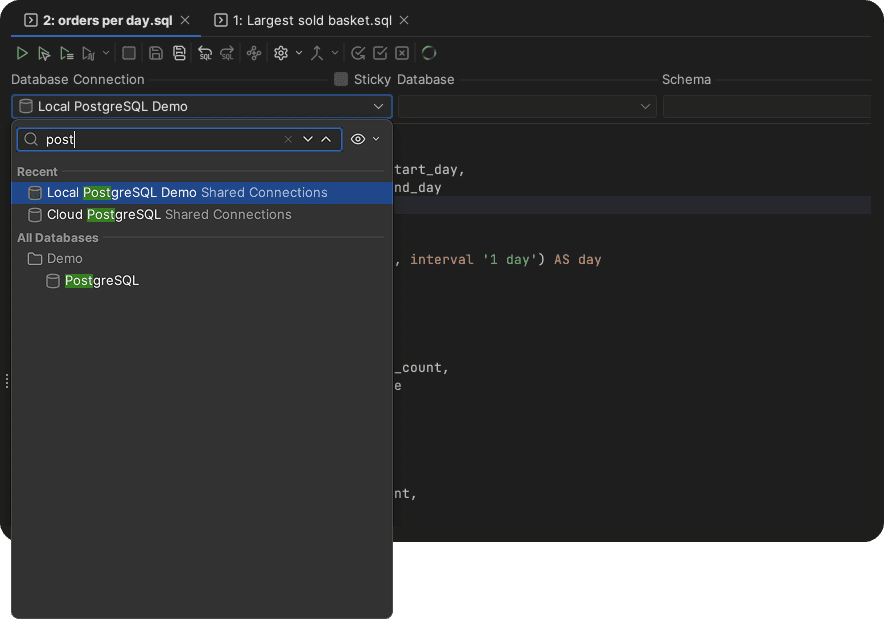Click the 'Recent' section header

37,172
